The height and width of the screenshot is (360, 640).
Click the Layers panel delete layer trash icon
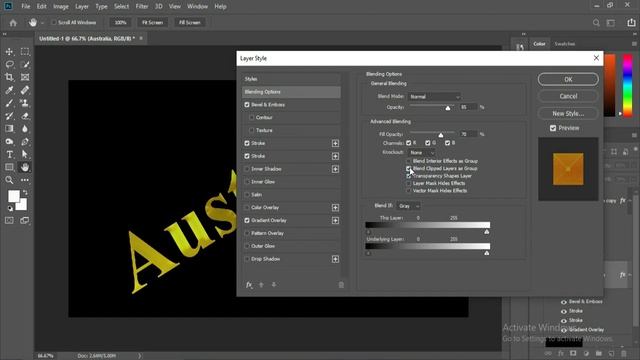(x=624, y=353)
